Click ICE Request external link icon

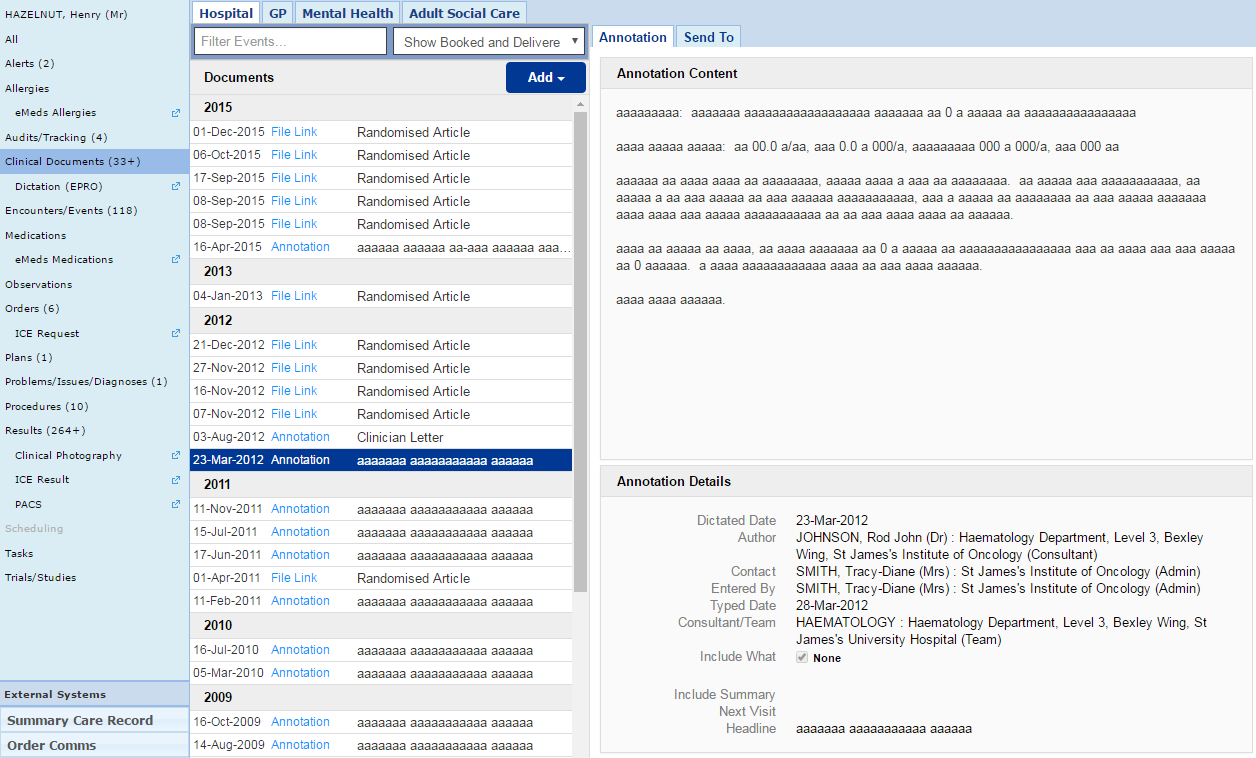[176, 334]
